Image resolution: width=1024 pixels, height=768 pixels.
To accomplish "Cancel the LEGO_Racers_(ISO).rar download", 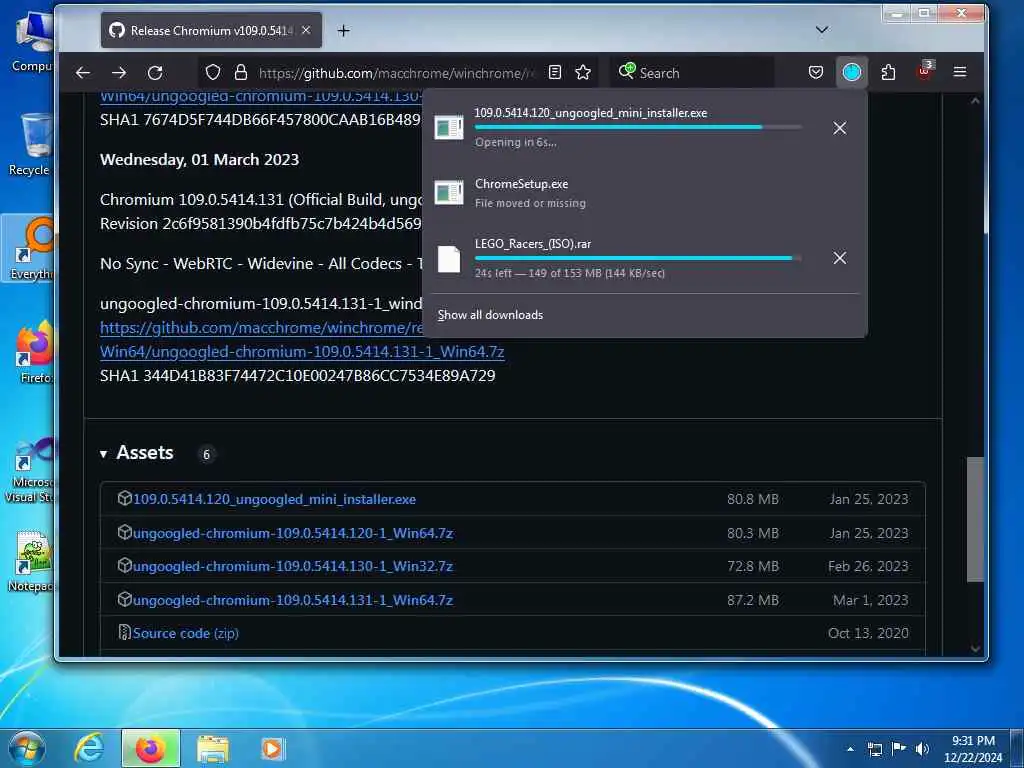I will coord(840,258).
